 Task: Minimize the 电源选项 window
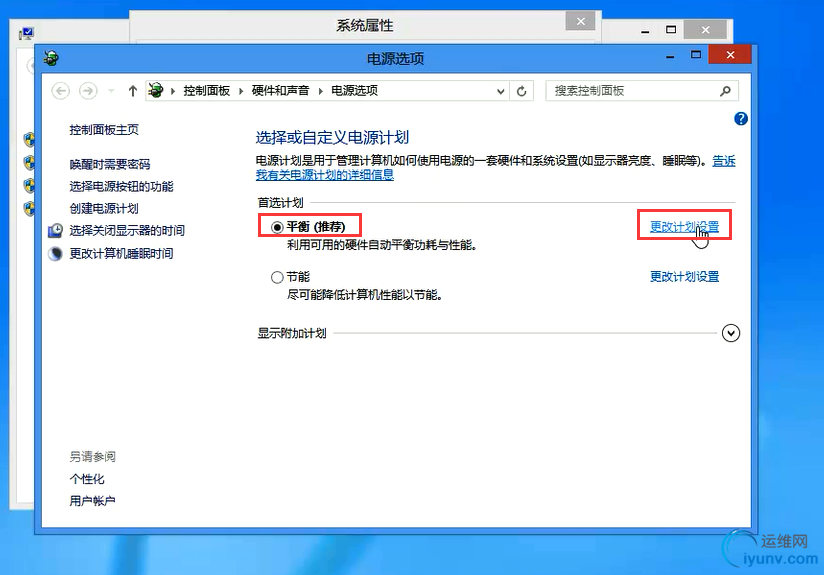(670, 56)
